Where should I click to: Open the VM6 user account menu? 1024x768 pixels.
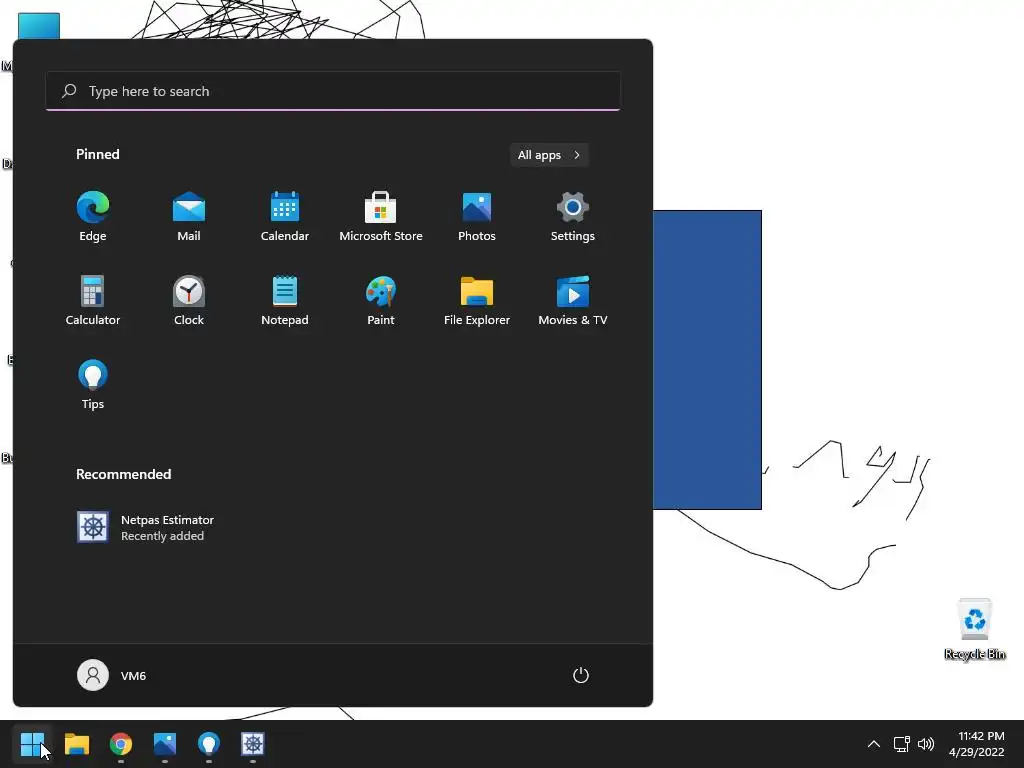[112, 675]
